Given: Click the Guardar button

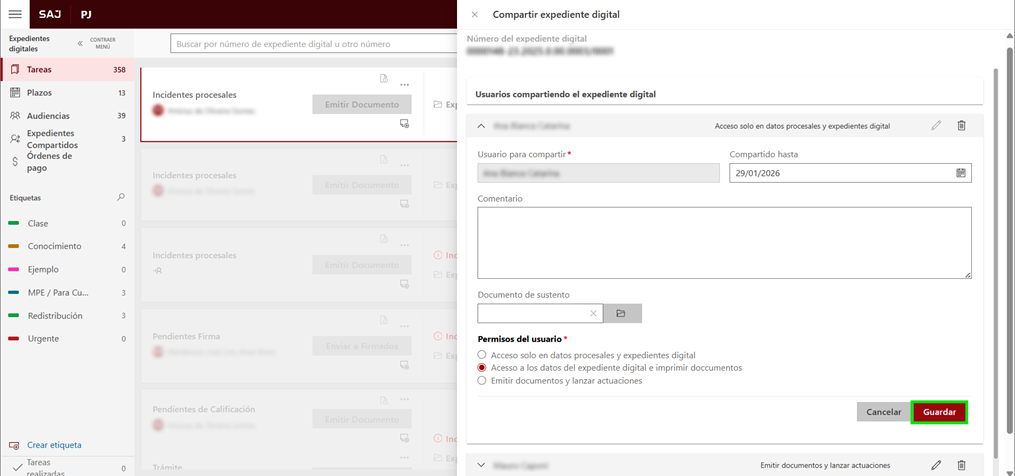Looking at the screenshot, I should 939,412.
